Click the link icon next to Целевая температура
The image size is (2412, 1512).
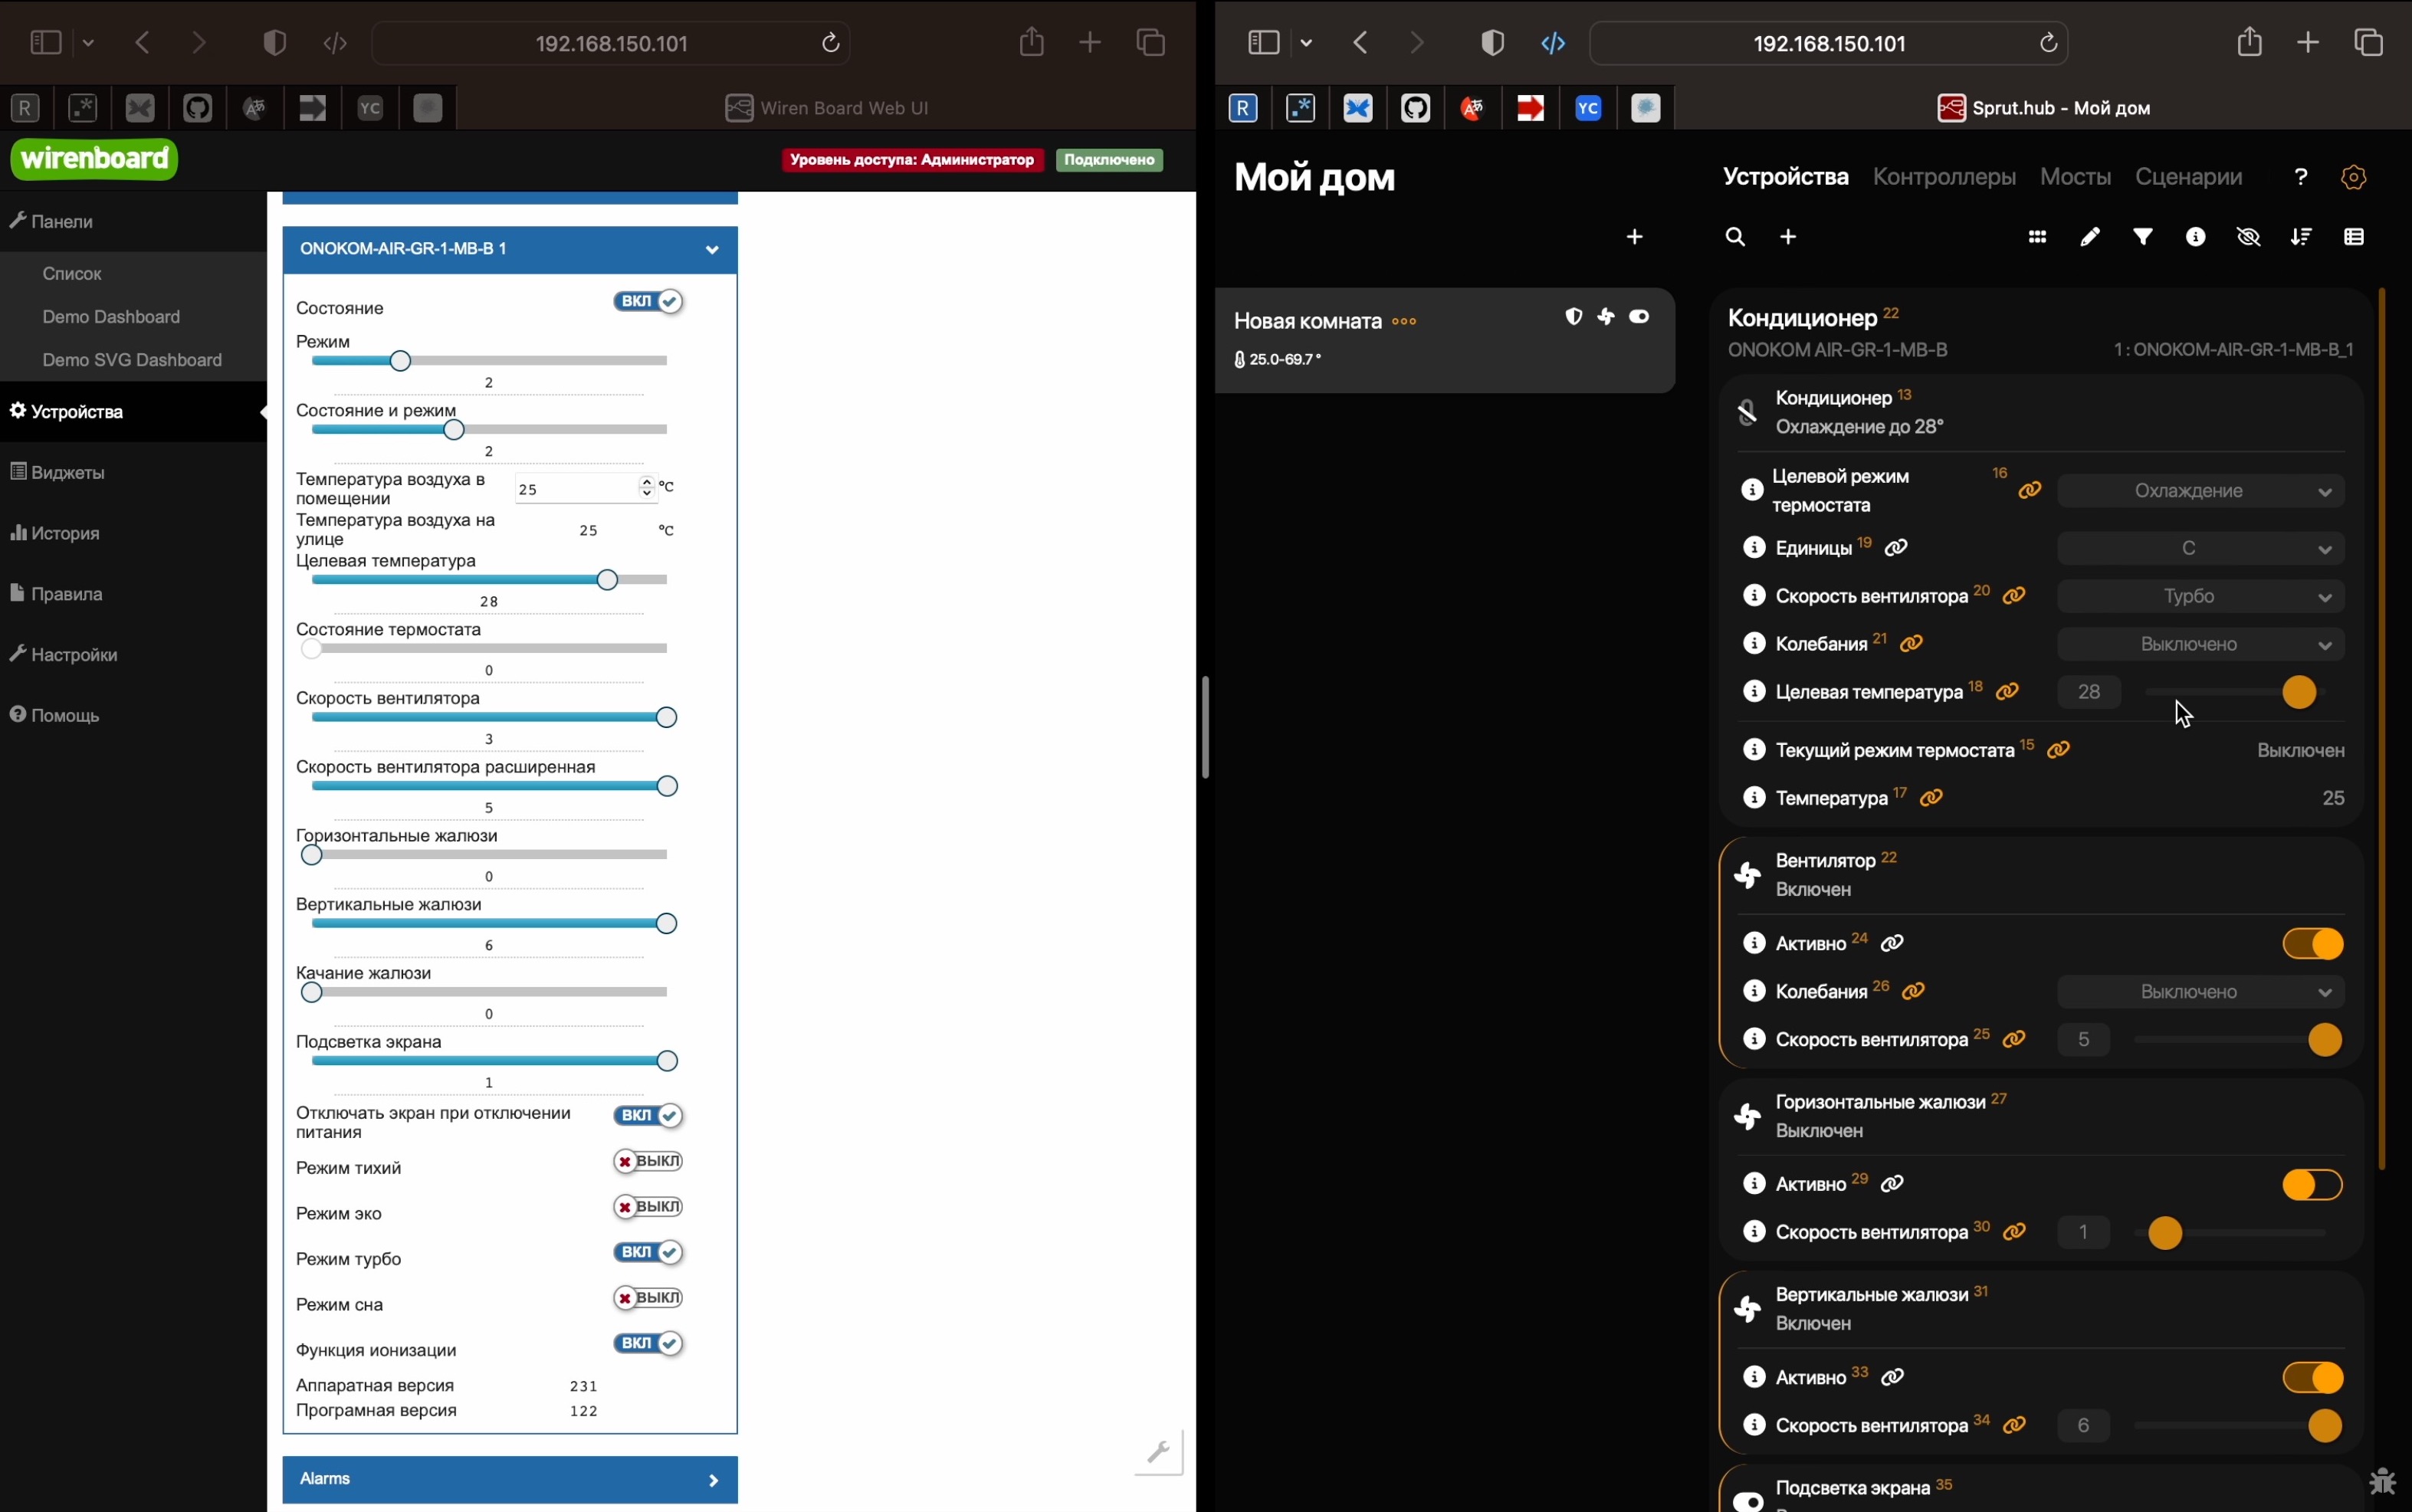point(2007,692)
